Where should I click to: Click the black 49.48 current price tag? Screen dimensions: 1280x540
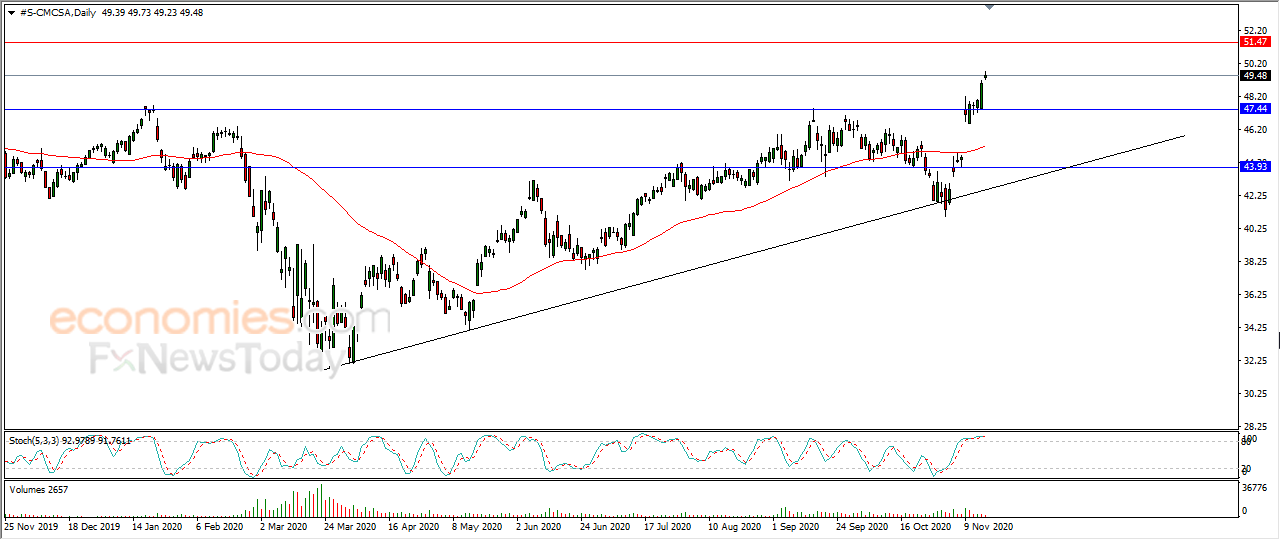1254,75
